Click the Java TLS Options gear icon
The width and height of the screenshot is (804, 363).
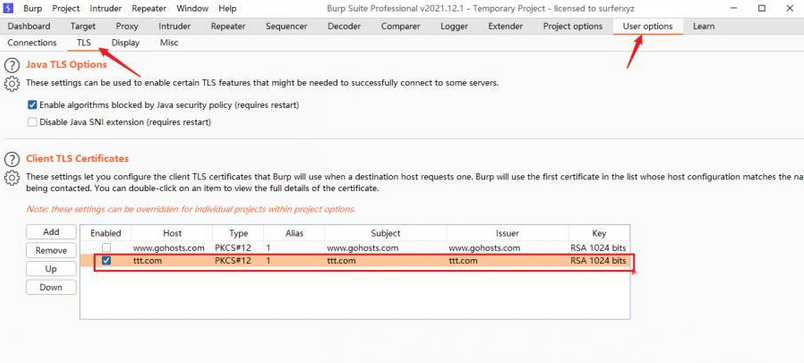12,84
